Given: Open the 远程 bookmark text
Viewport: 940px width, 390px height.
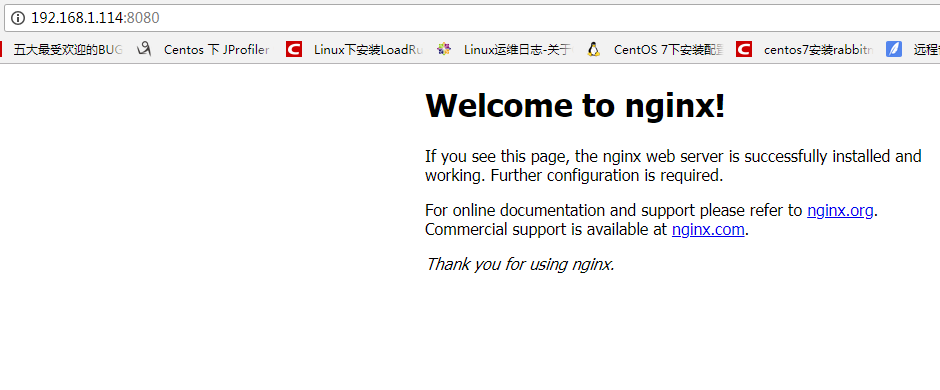Looking at the screenshot, I should coord(927,50).
